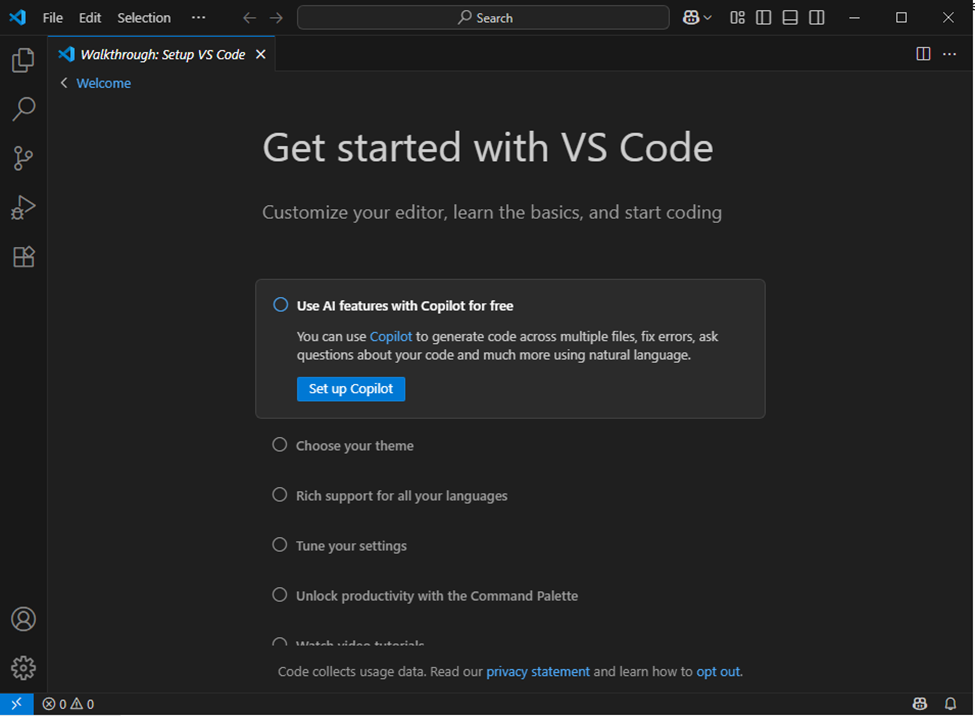Open the Selection menu

[144, 18]
